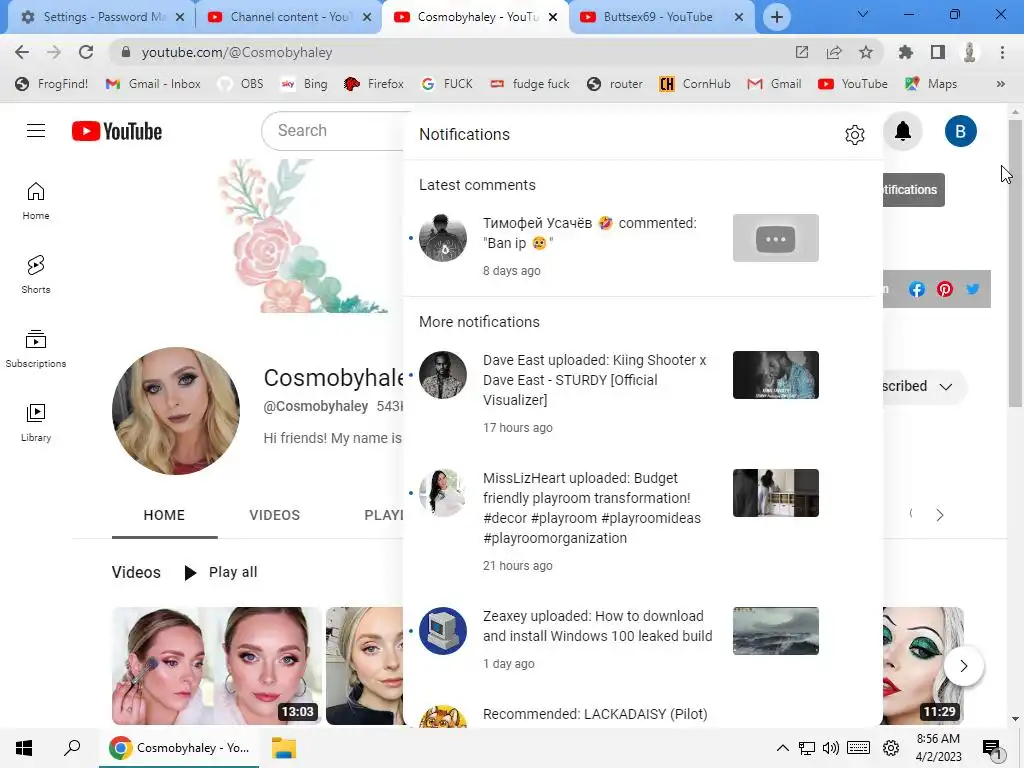Play the 13:03 makeup video thumbnail
Image resolution: width=1024 pixels, height=768 pixels.
pos(216,666)
